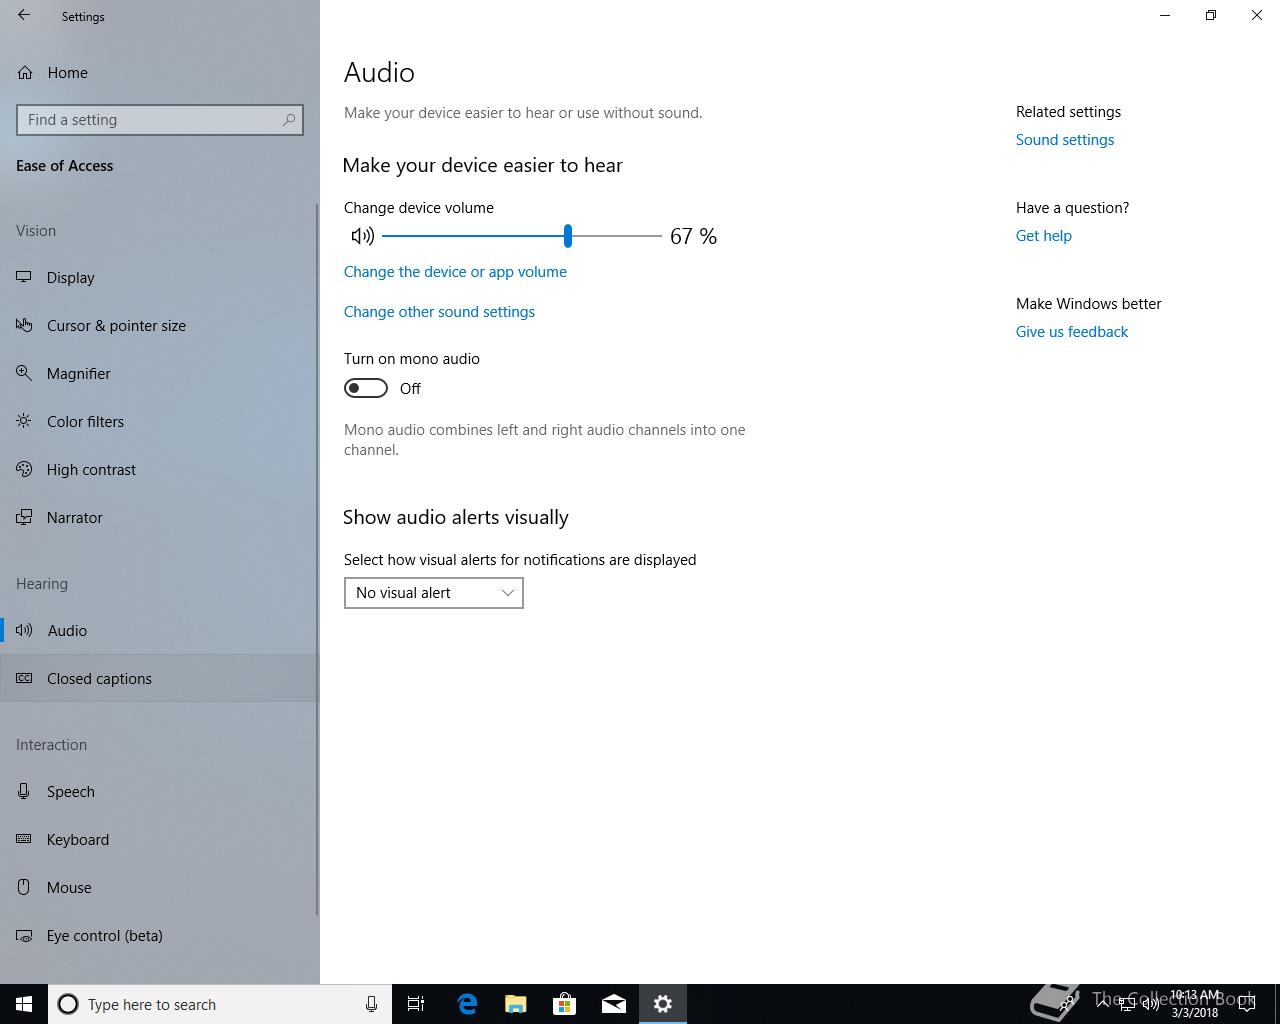Open the People icon in system tray
Viewport: 1280px width, 1024px height.
click(1068, 1004)
